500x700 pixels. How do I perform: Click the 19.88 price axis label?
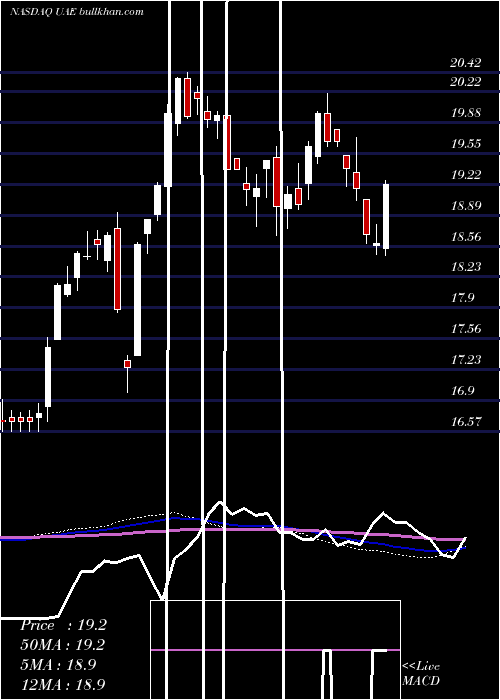click(466, 113)
